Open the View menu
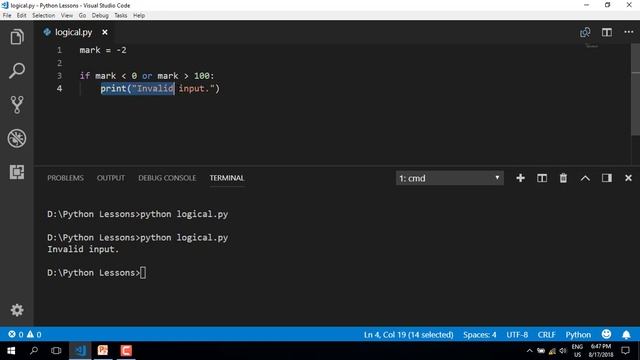The height and width of the screenshot is (360, 640). (x=67, y=16)
